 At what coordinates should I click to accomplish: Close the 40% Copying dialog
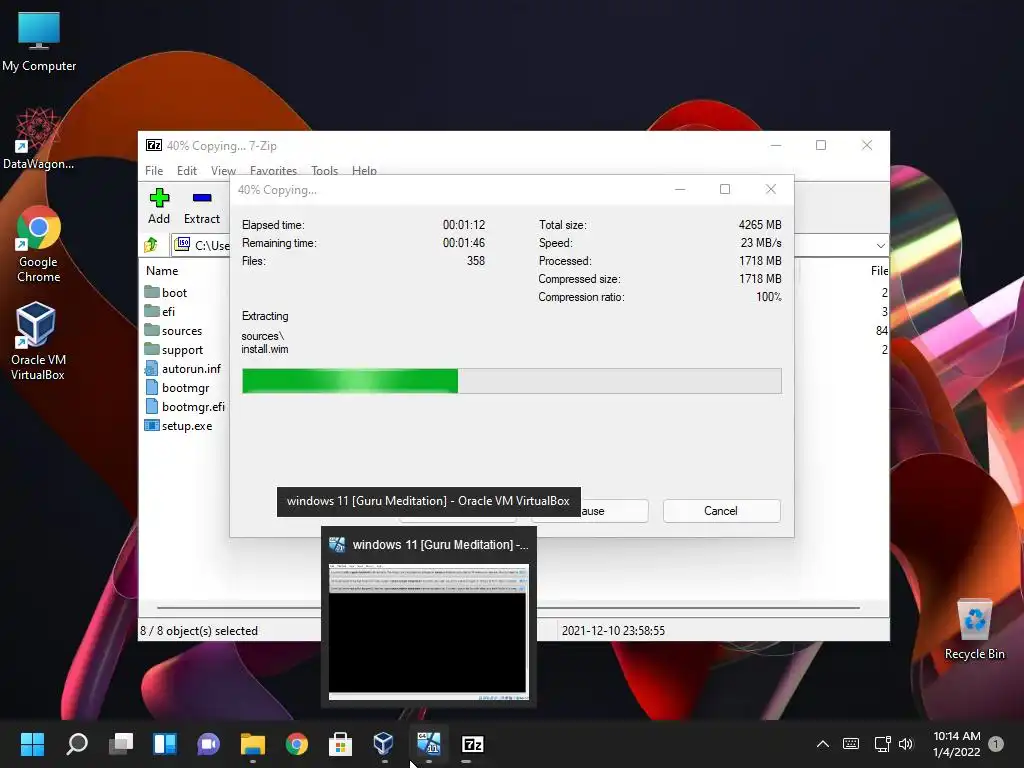point(771,189)
